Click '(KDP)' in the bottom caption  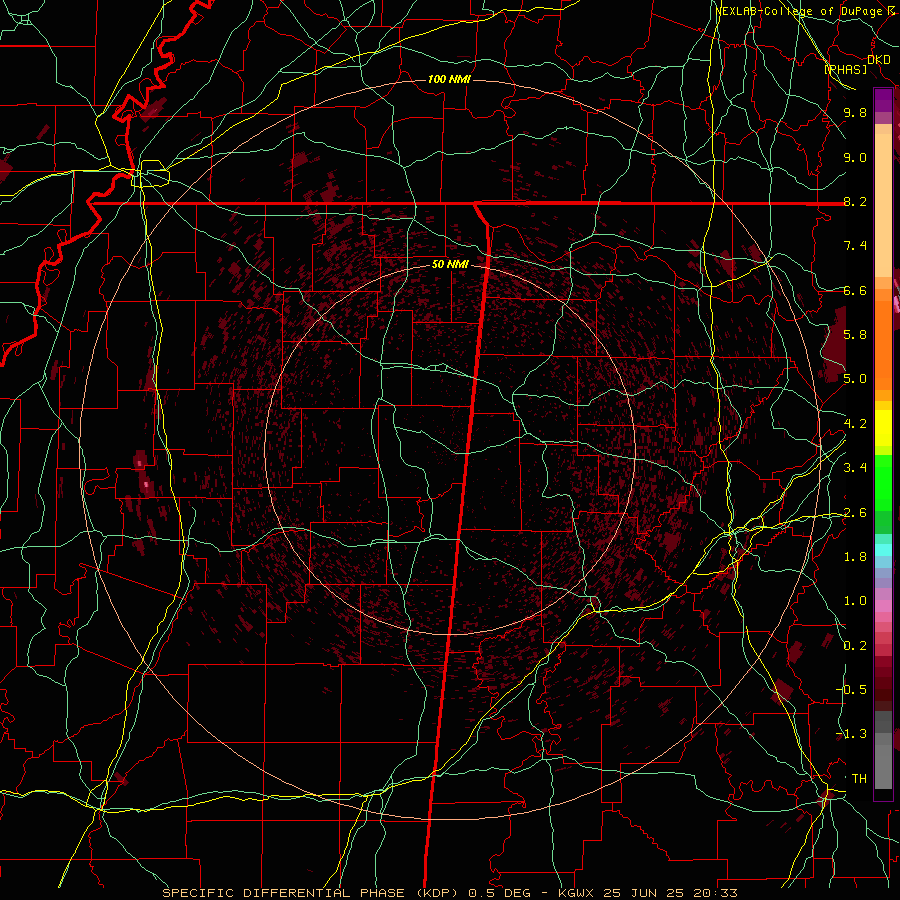click(436, 893)
